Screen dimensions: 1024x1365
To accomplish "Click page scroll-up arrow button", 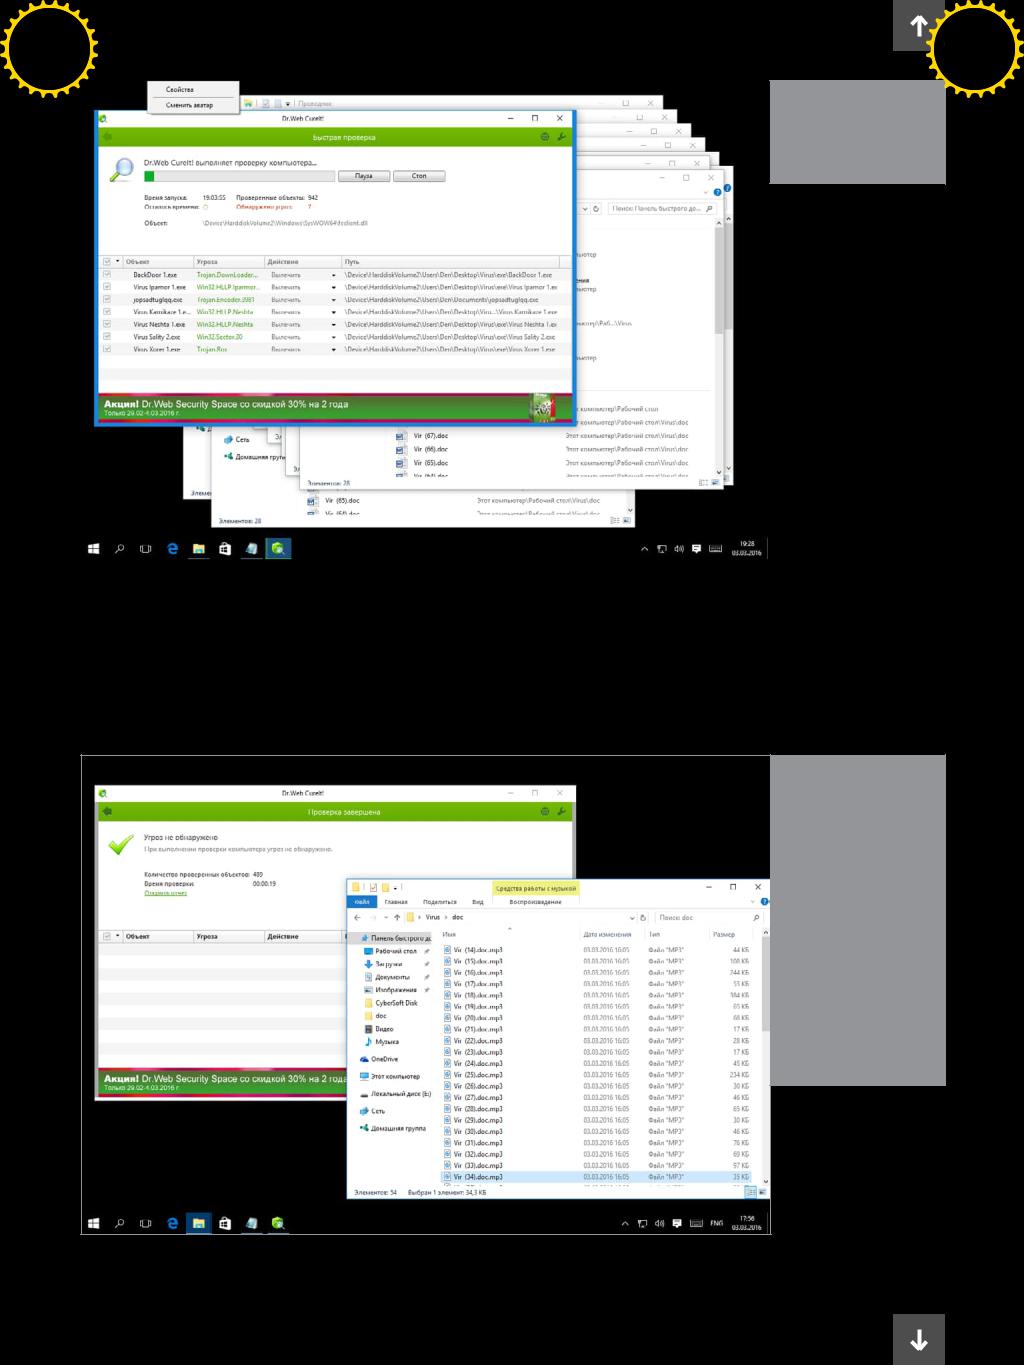I will click(x=919, y=25).
